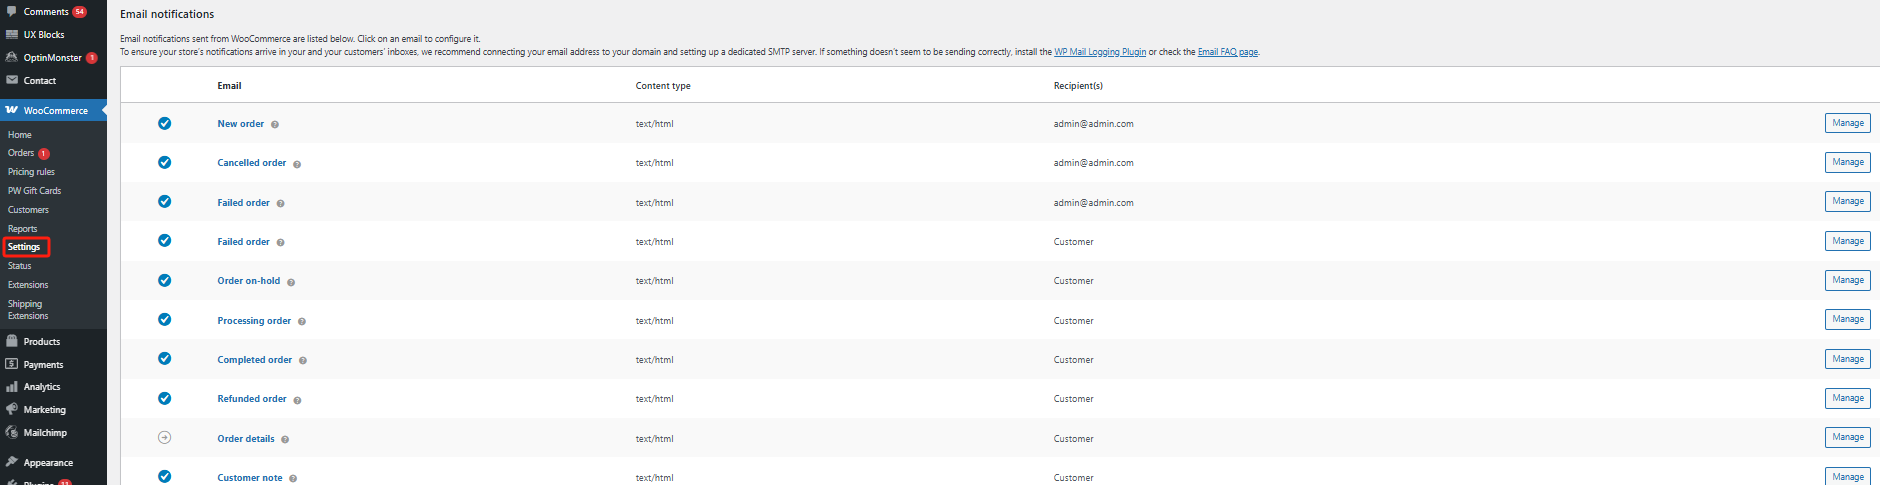Click the Analytics bar chart icon
The image size is (1880, 485).
coord(12,387)
